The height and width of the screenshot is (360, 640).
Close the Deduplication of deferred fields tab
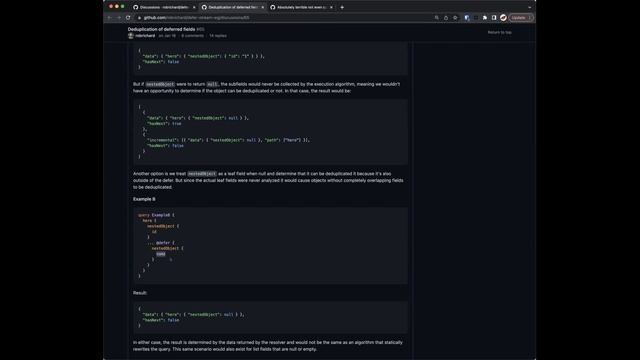(x=262, y=7)
